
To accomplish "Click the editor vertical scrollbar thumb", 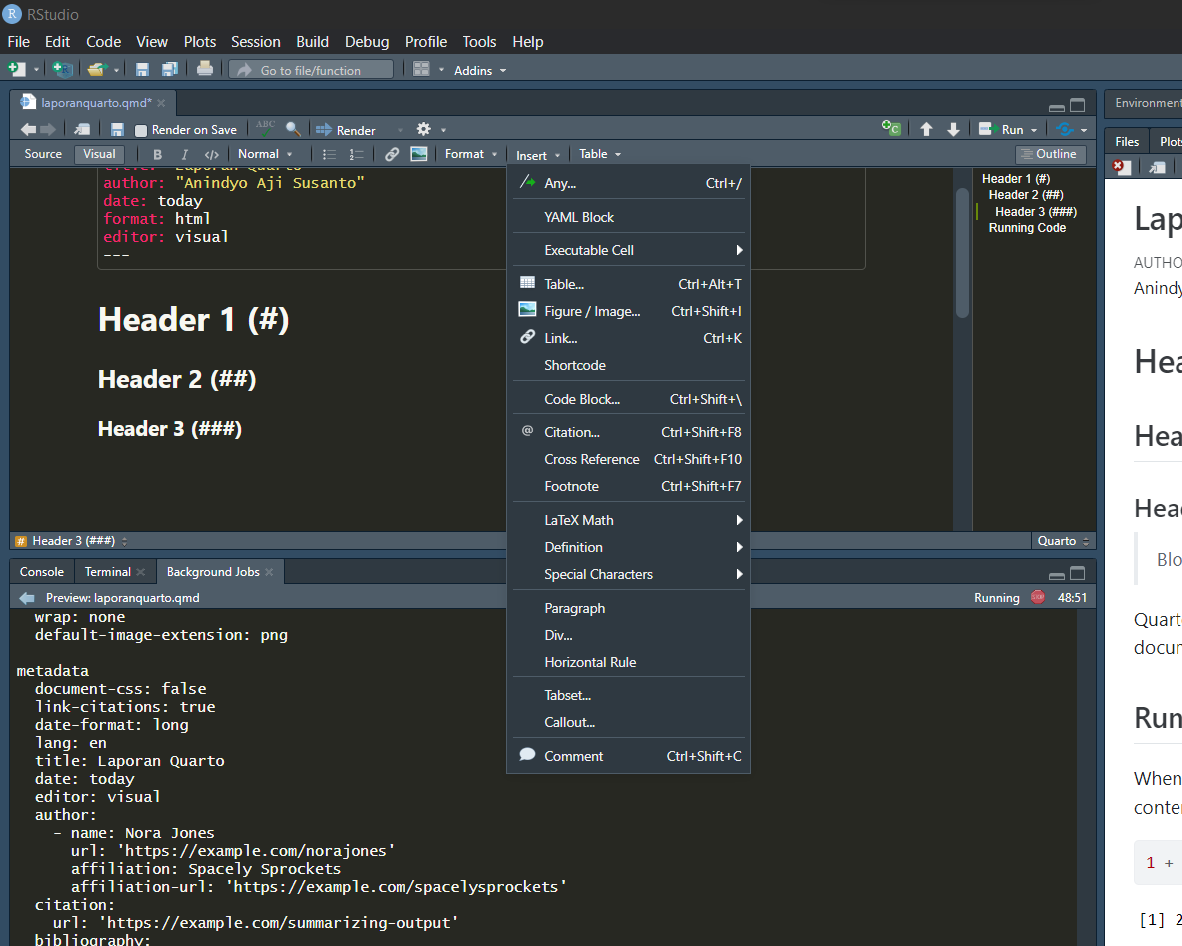I will click(x=962, y=253).
